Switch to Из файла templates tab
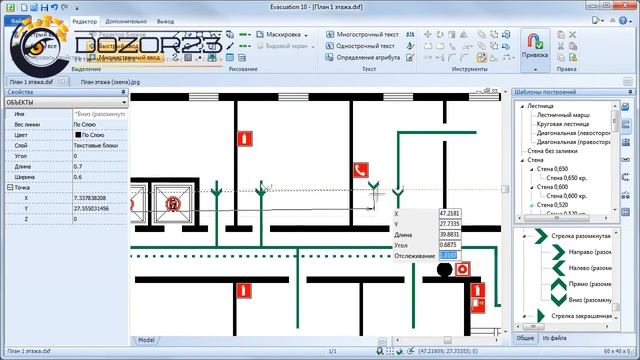 tap(554, 338)
